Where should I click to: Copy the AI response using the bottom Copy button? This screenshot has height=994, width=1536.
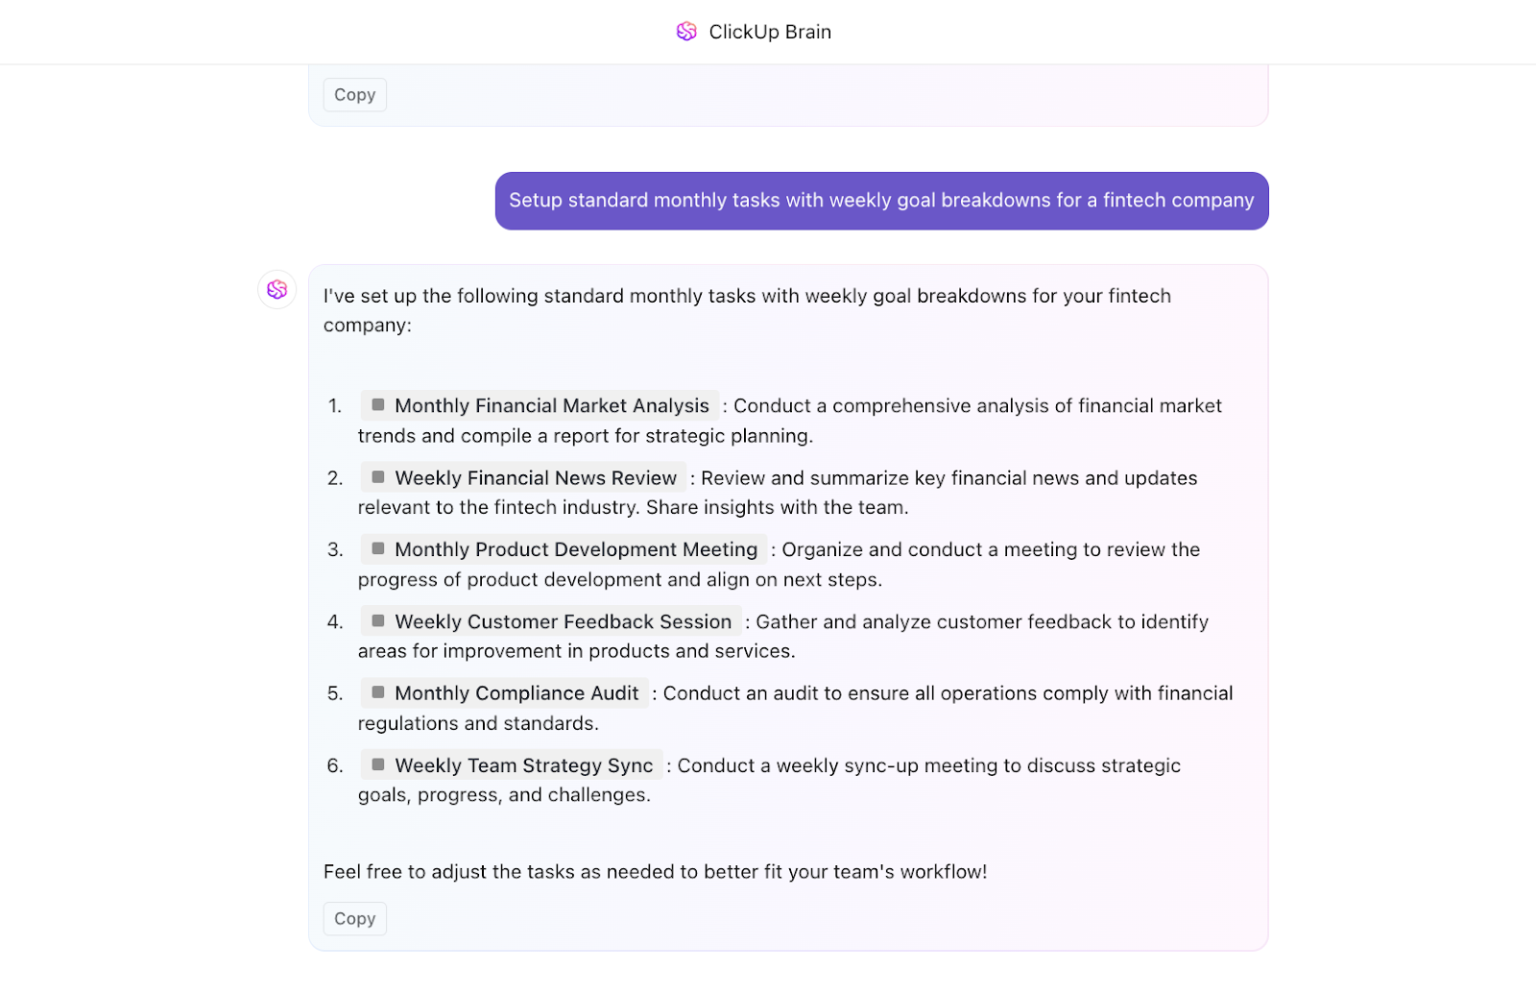[x=354, y=918]
